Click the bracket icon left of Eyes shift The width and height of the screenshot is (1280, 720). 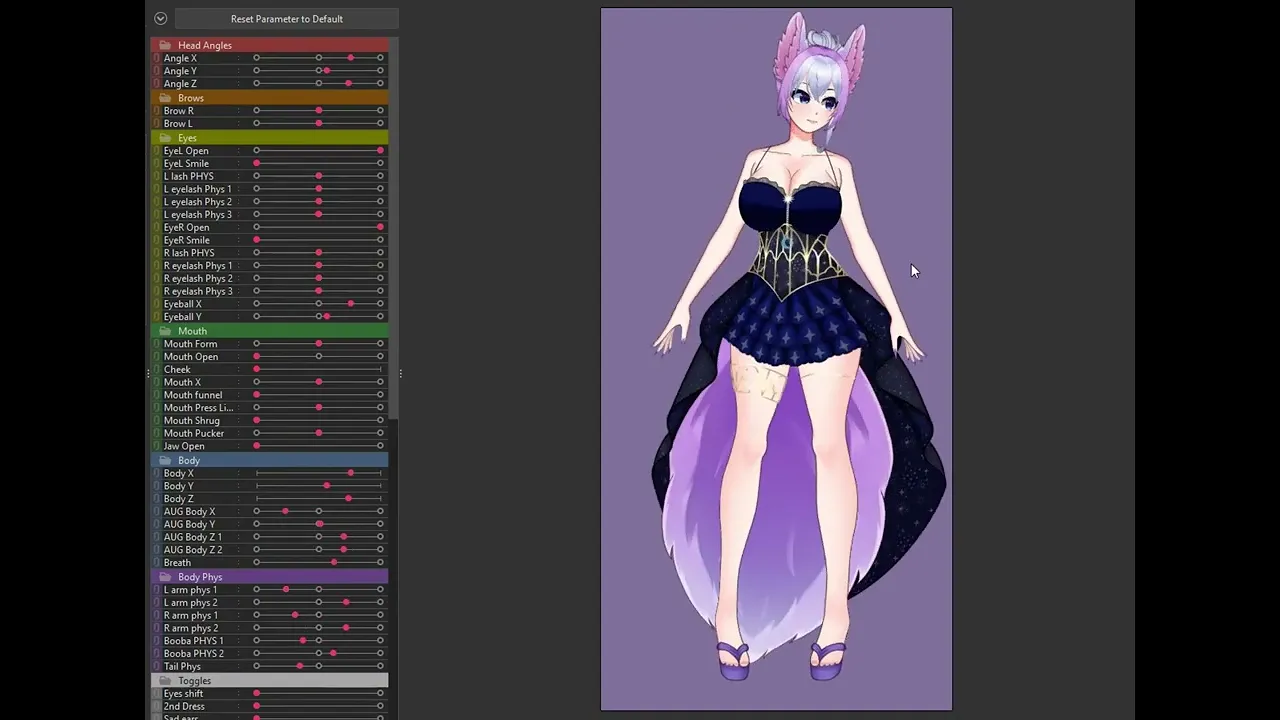(157, 694)
